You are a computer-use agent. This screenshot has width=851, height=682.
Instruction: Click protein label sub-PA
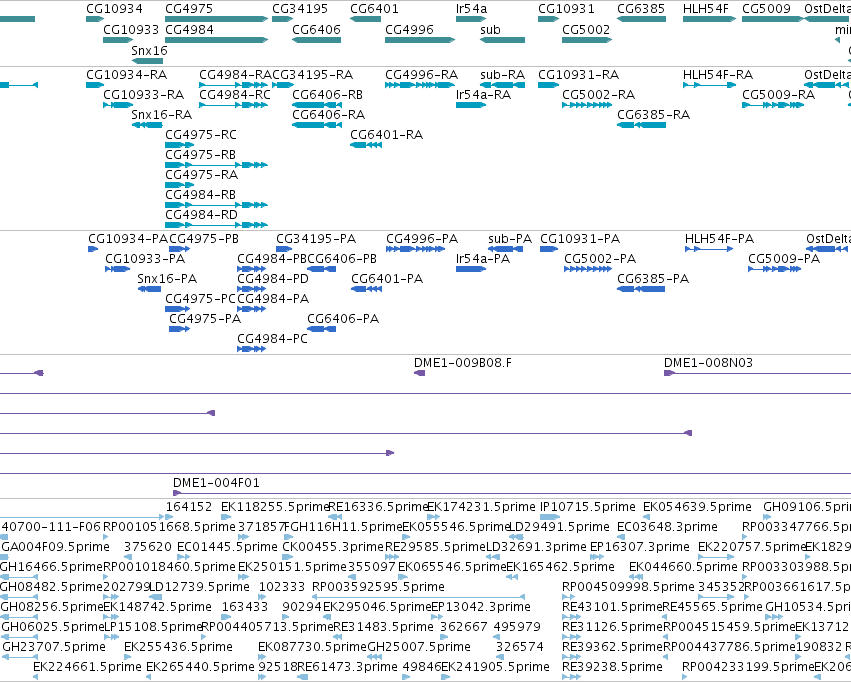tap(510, 239)
